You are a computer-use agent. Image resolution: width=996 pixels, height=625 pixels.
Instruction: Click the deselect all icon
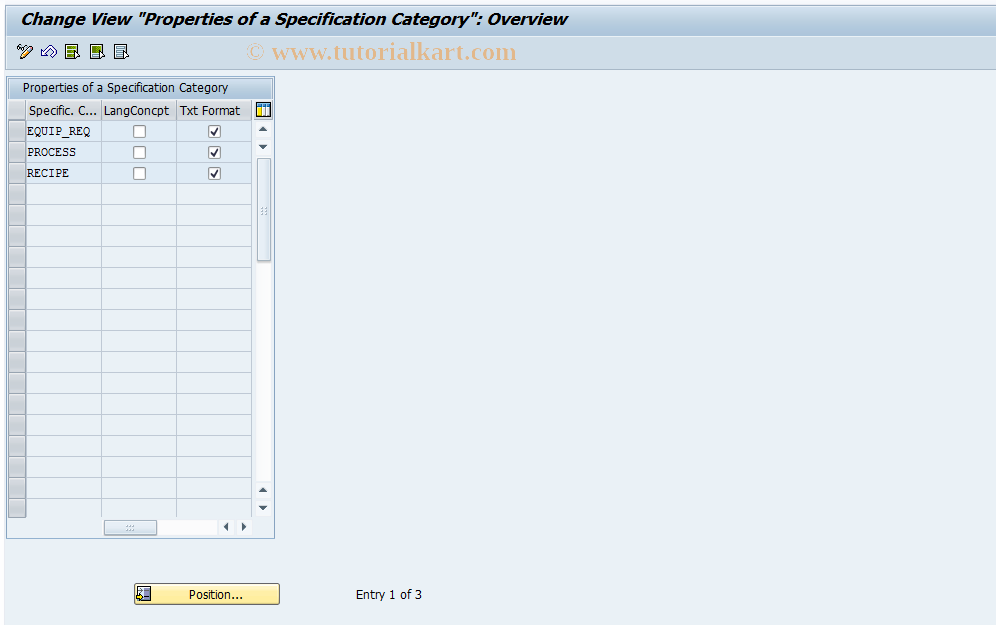pyautogui.click(x=121, y=51)
